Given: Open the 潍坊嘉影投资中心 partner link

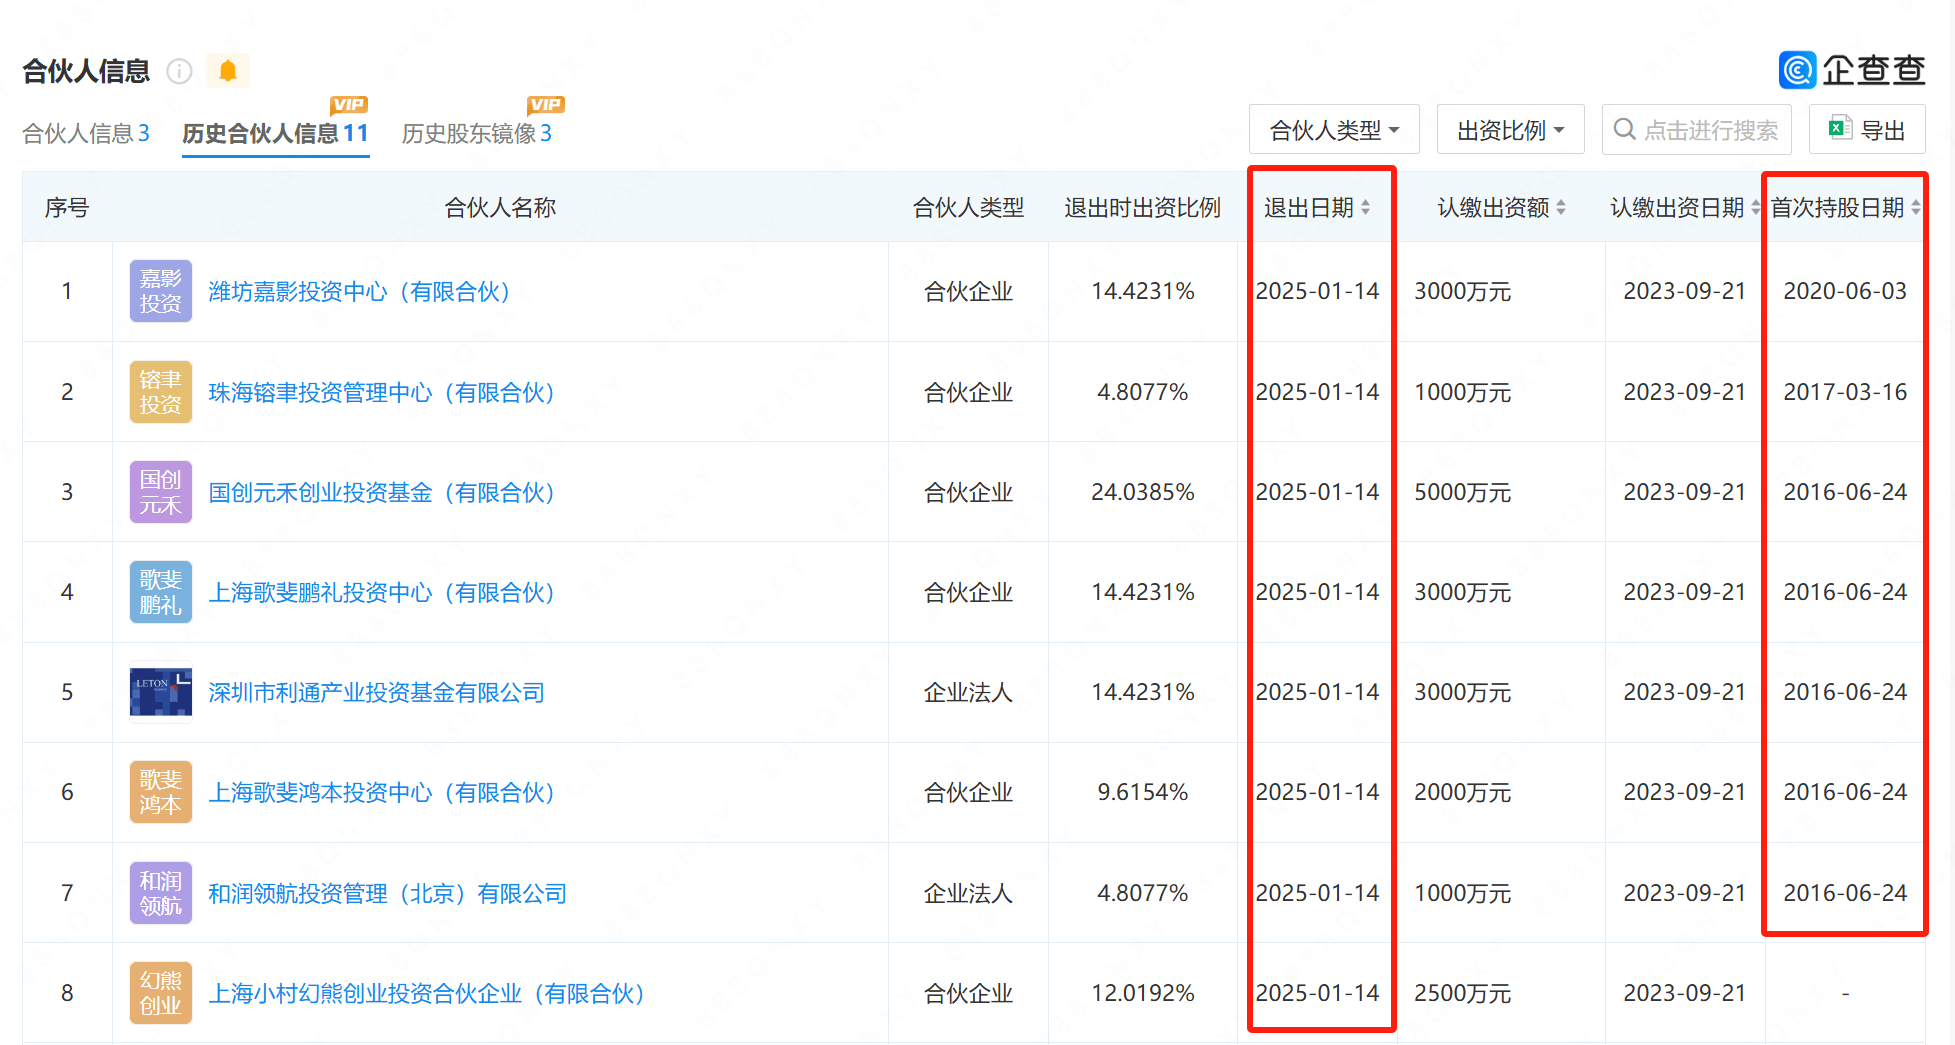Looking at the screenshot, I should [360, 291].
